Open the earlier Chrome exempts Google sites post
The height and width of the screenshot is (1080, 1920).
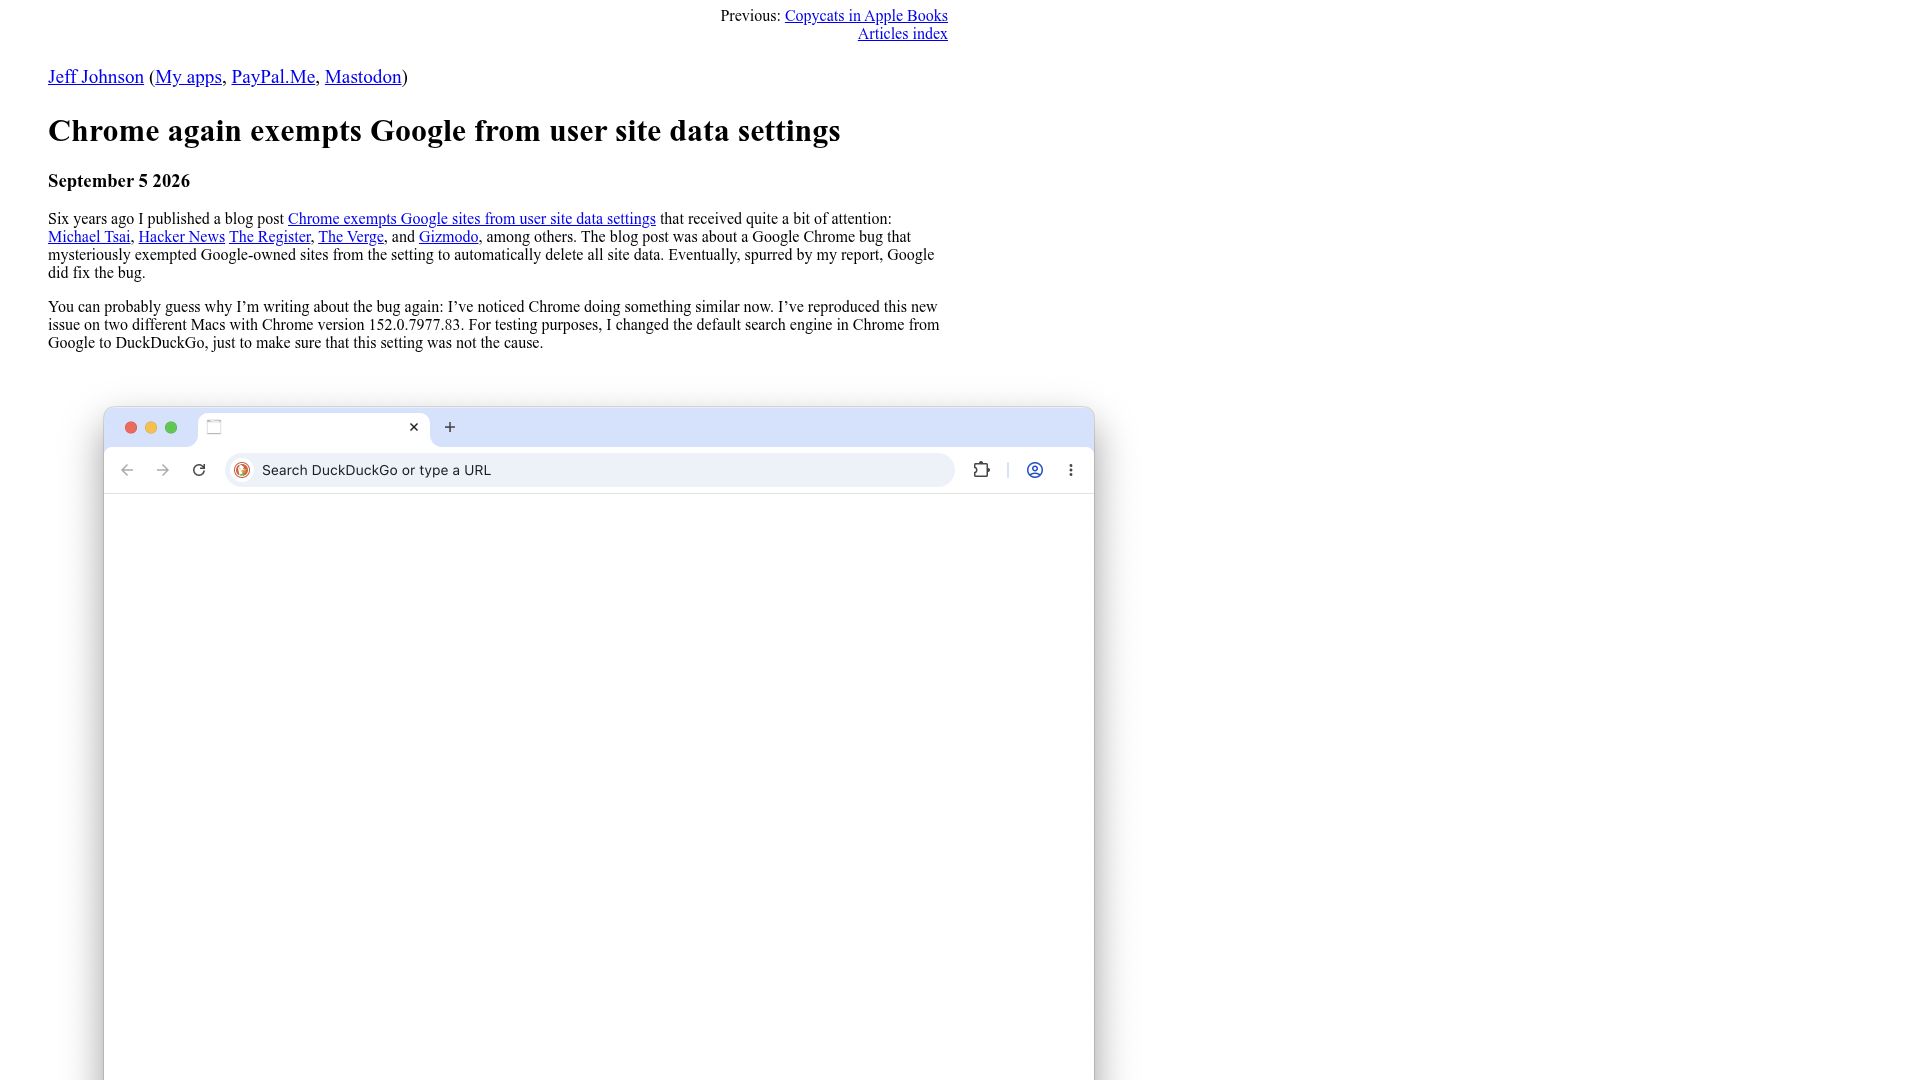[x=472, y=219]
